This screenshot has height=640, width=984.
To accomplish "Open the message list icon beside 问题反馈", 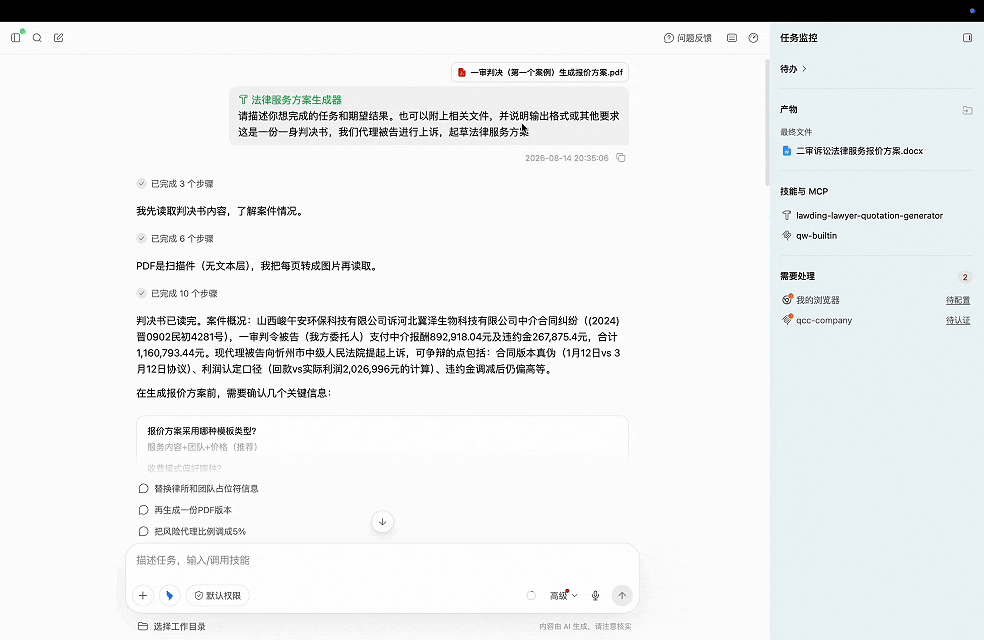I will pos(732,38).
